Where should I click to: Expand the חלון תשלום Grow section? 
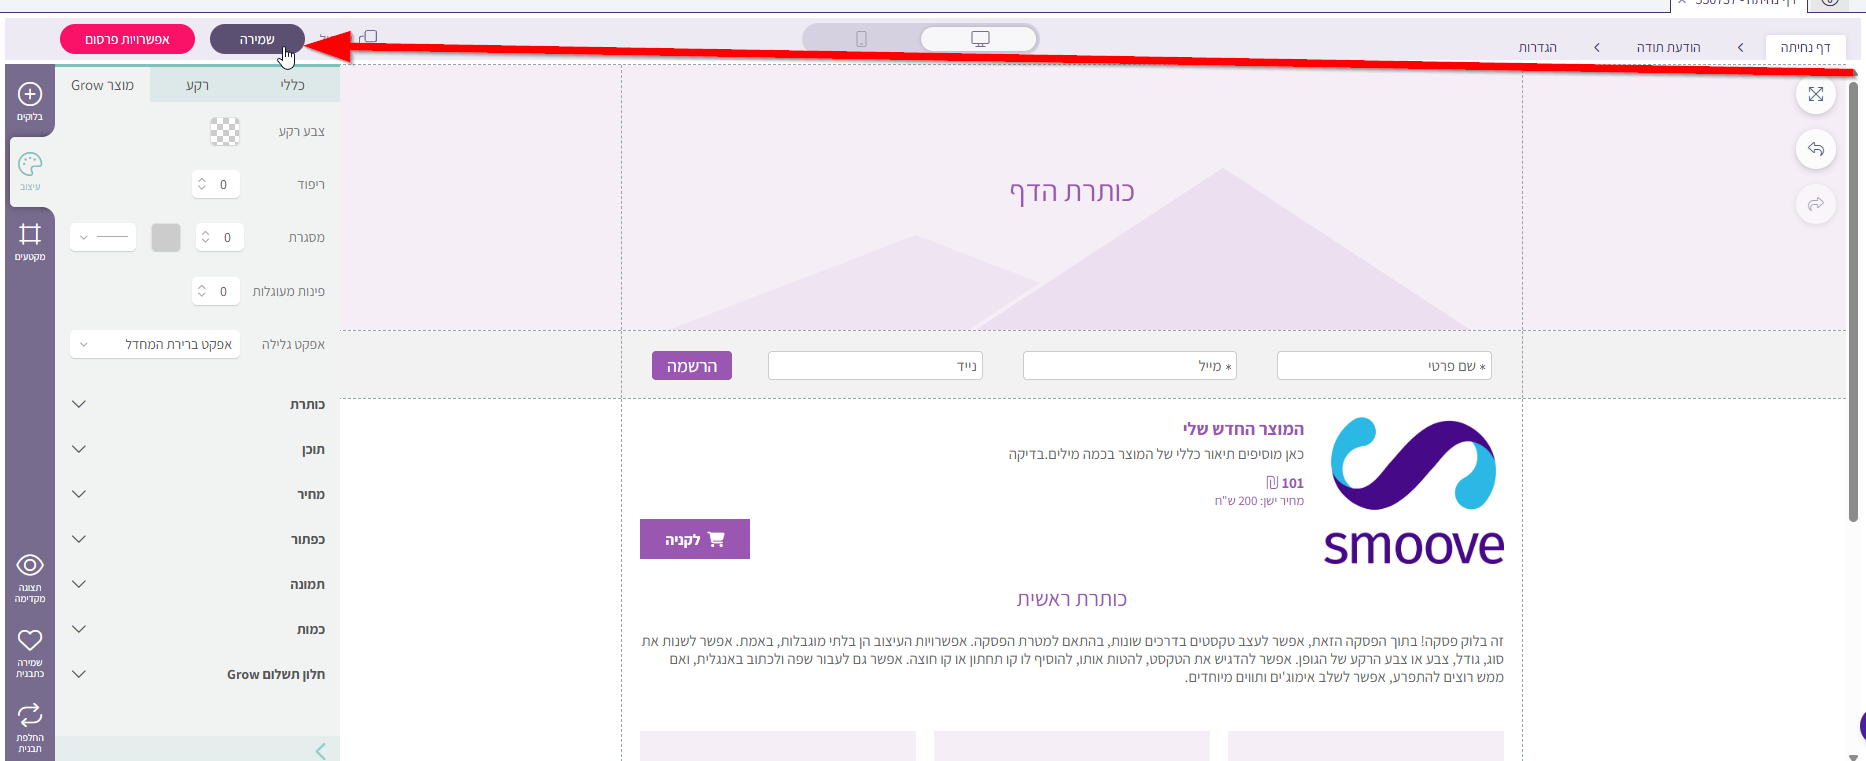(x=198, y=674)
